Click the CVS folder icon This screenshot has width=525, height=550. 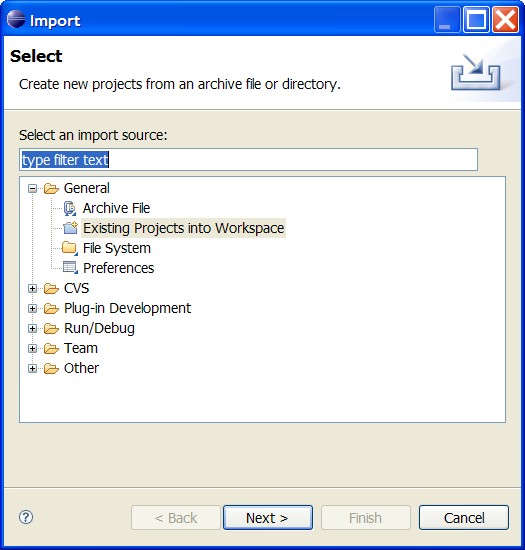click(x=51, y=288)
